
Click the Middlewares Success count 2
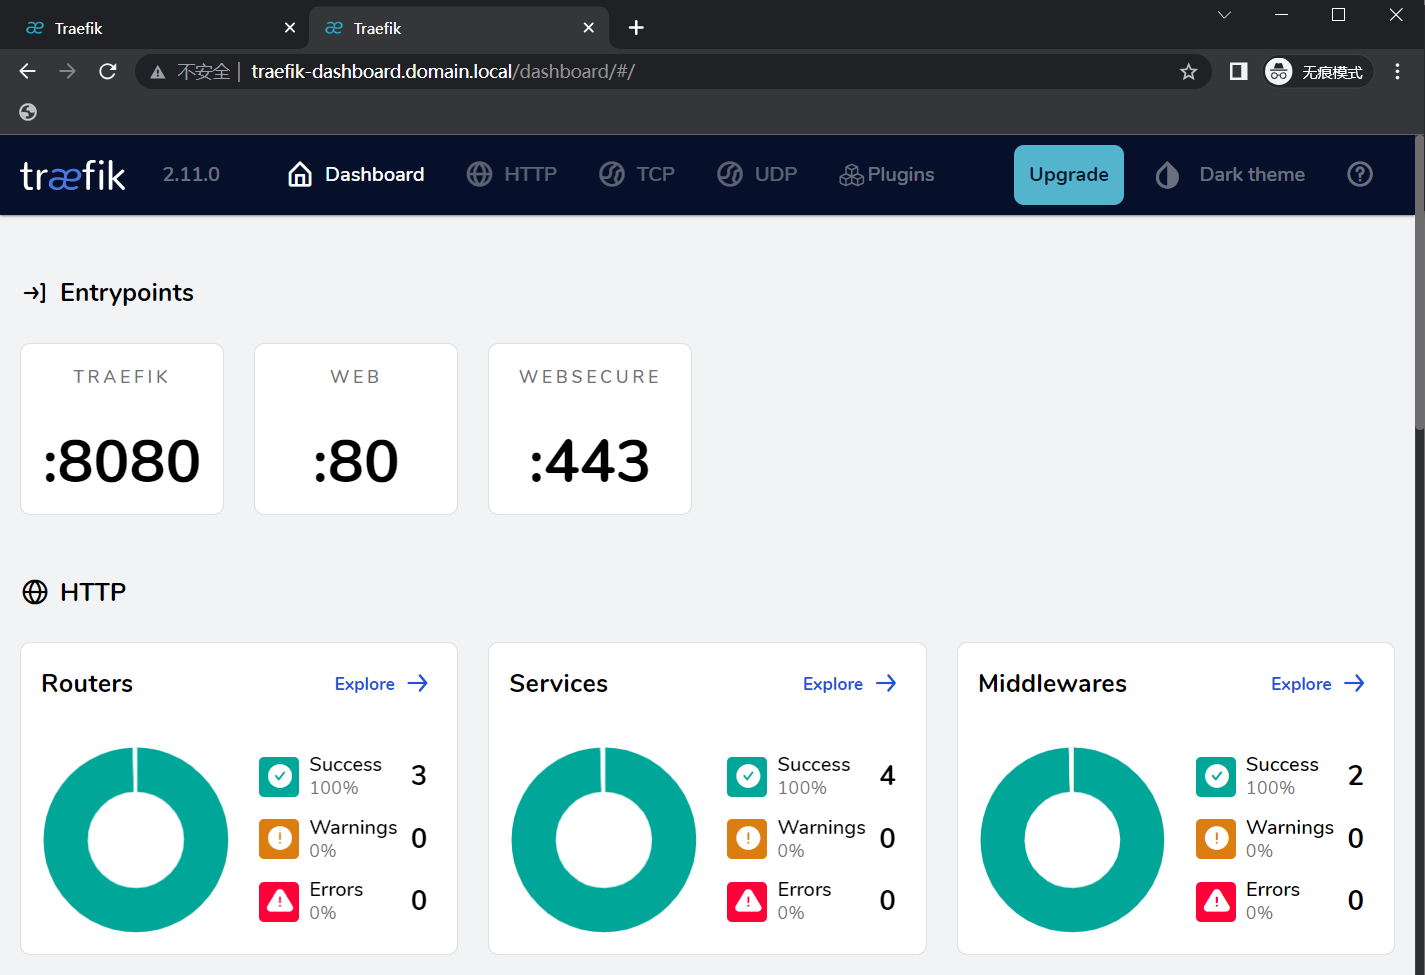1355,776
